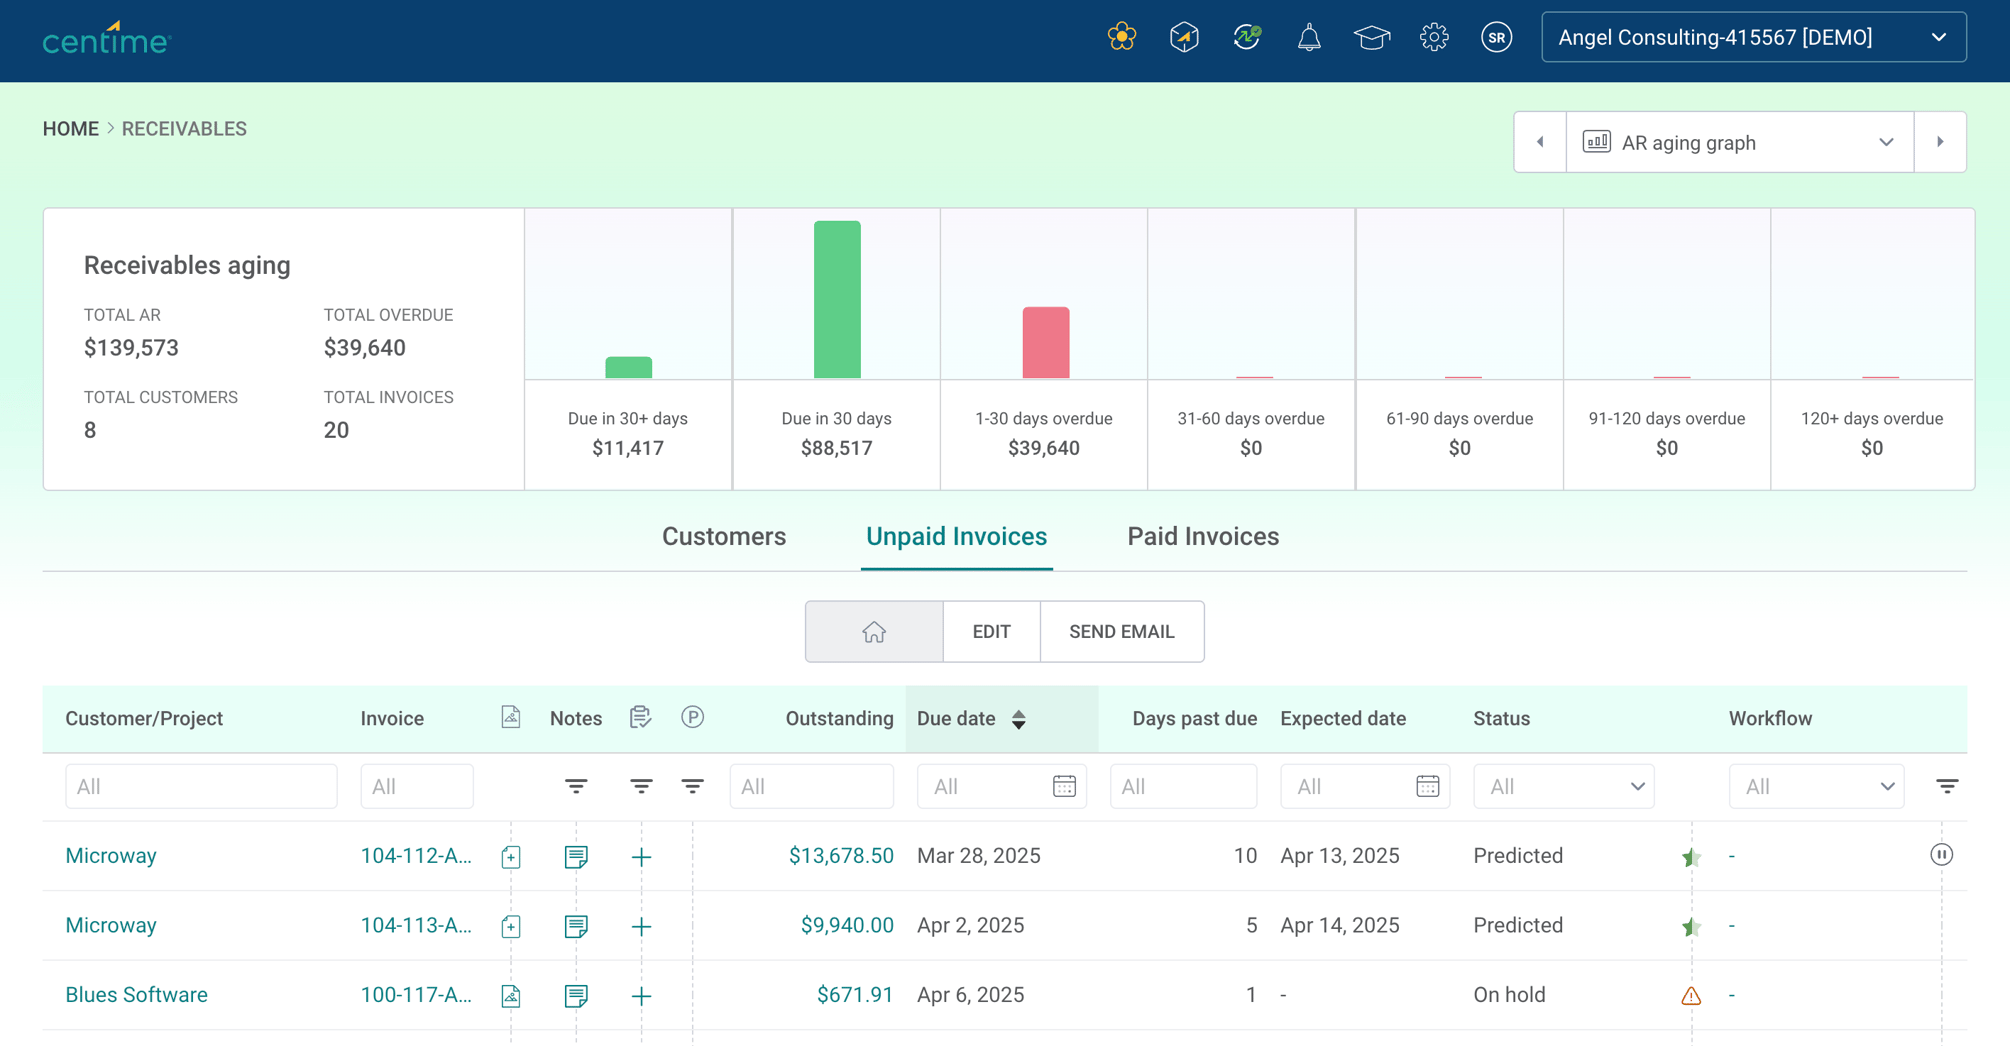Viewport: 2010px width, 1046px height.
Task: Sort by the Due date column arrows
Action: point(1019,719)
